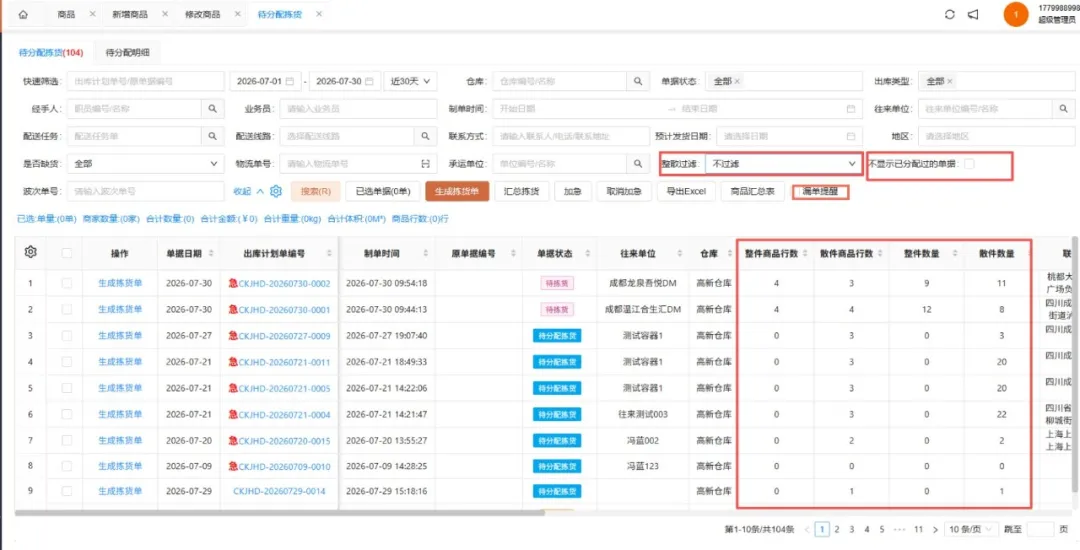Open table column settings gear
The image size is (1080, 550).
(30, 253)
